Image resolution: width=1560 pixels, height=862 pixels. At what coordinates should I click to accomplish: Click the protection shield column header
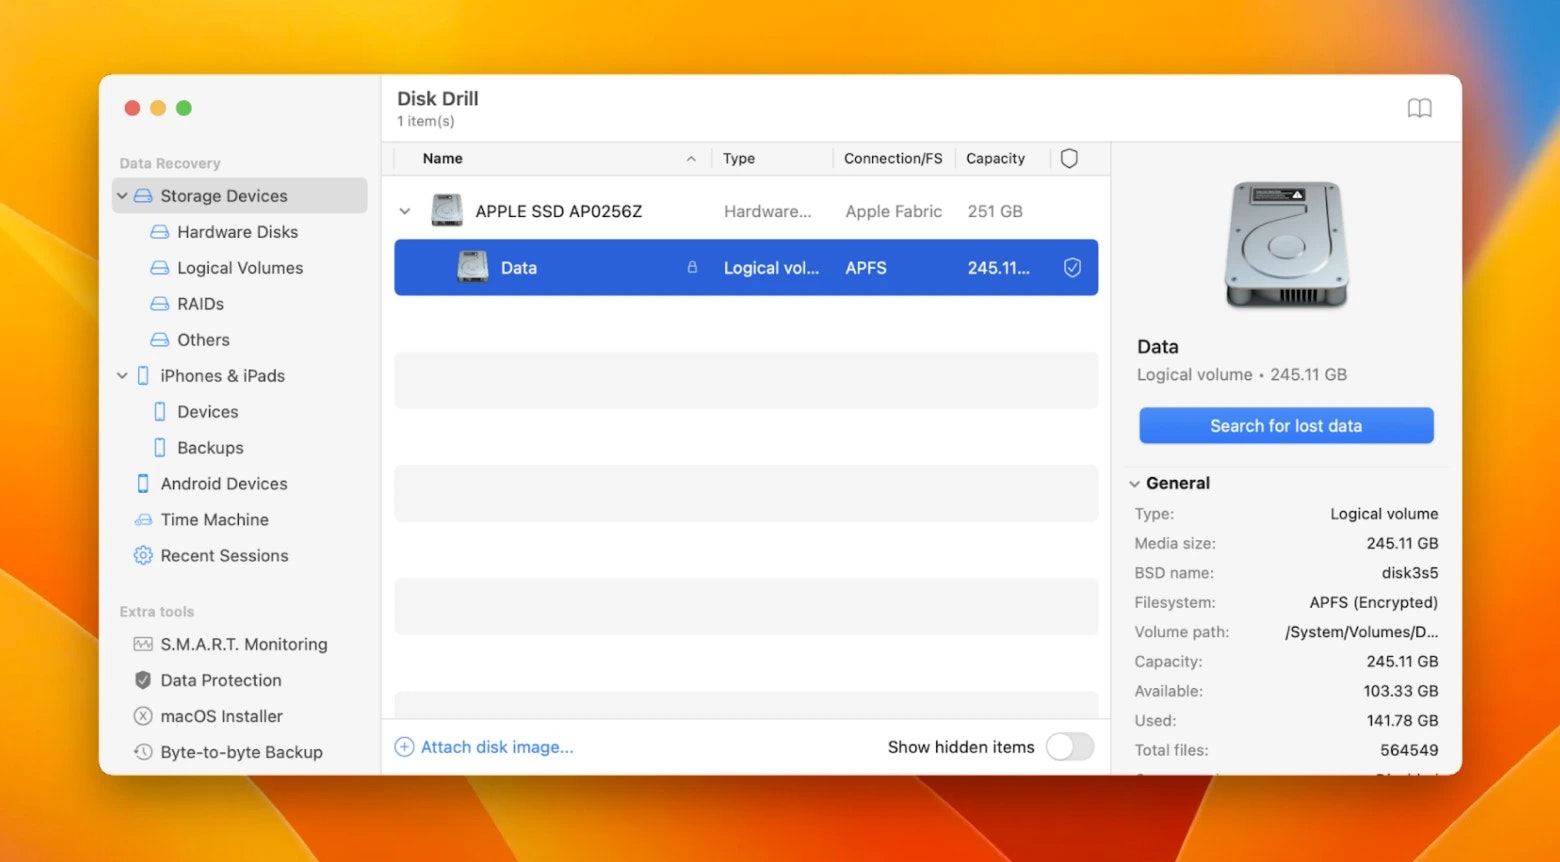tap(1069, 159)
